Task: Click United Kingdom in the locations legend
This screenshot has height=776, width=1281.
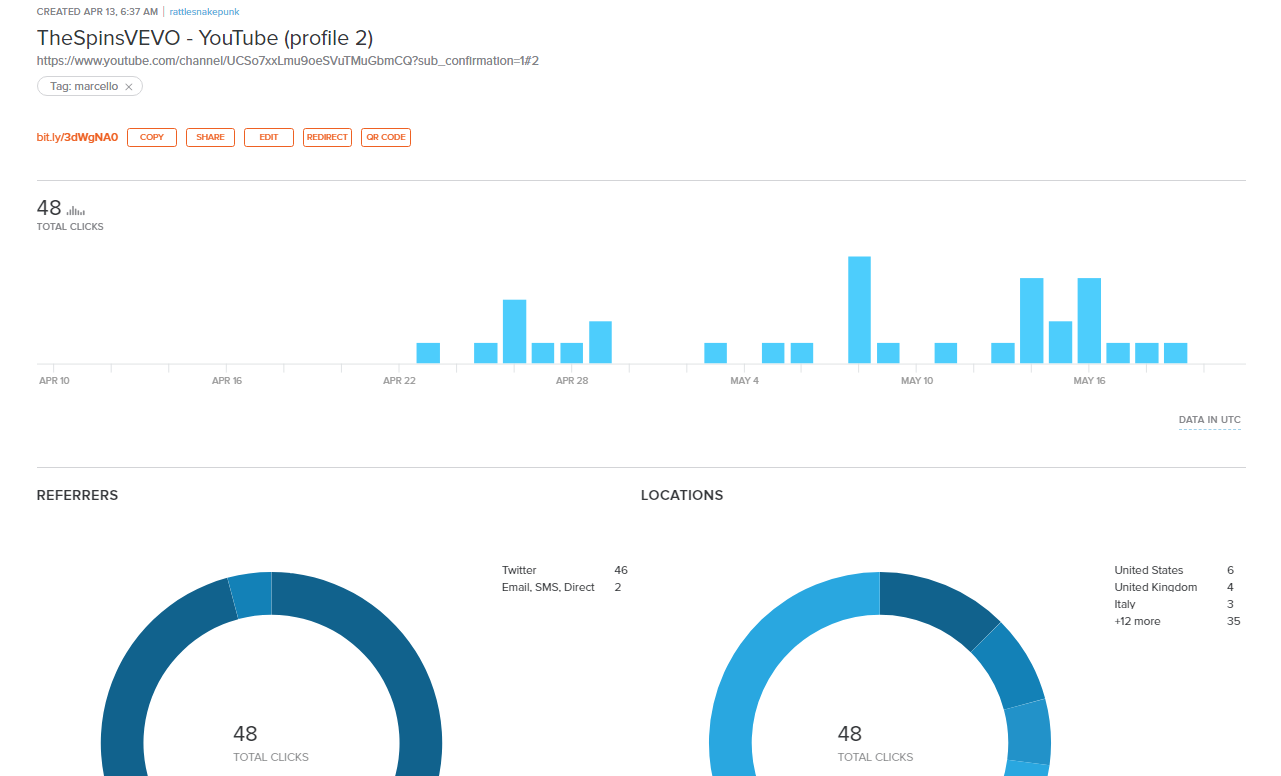Action: [1156, 587]
